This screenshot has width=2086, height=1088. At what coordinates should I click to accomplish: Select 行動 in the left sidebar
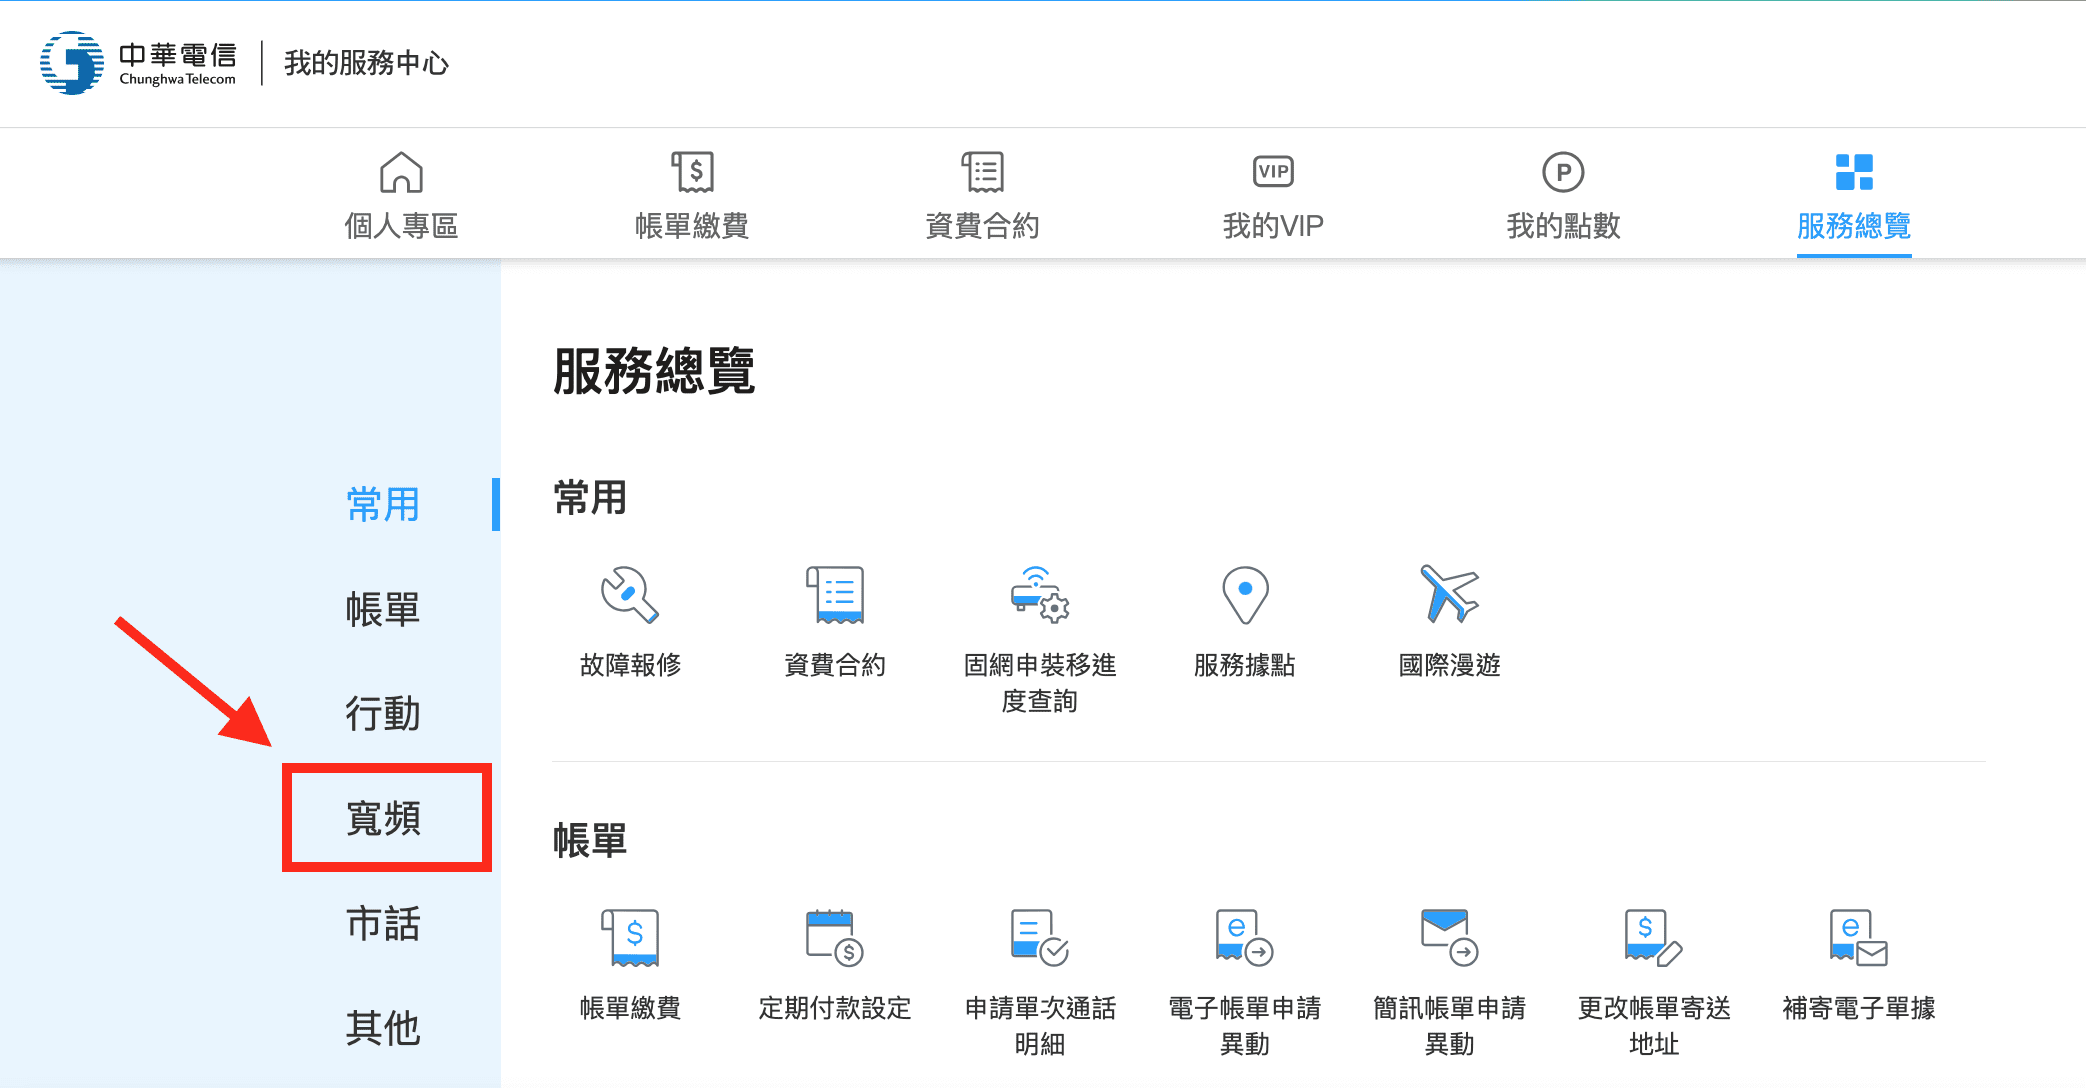[383, 714]
